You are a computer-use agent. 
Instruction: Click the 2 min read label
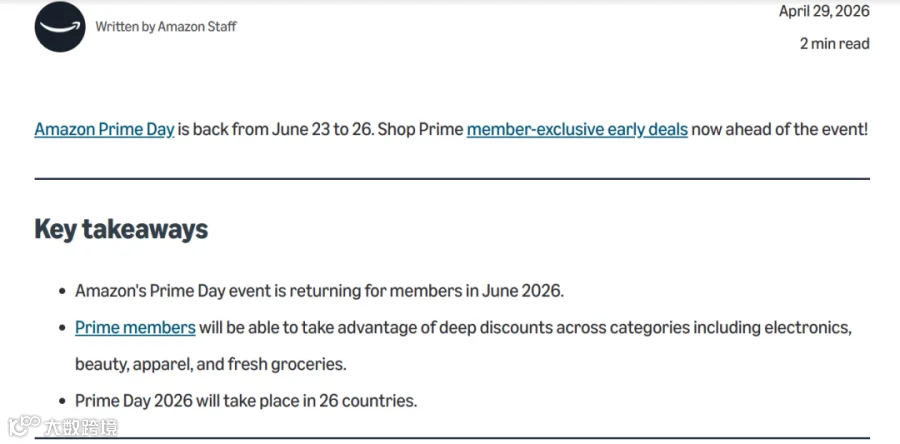pos(835,44)
